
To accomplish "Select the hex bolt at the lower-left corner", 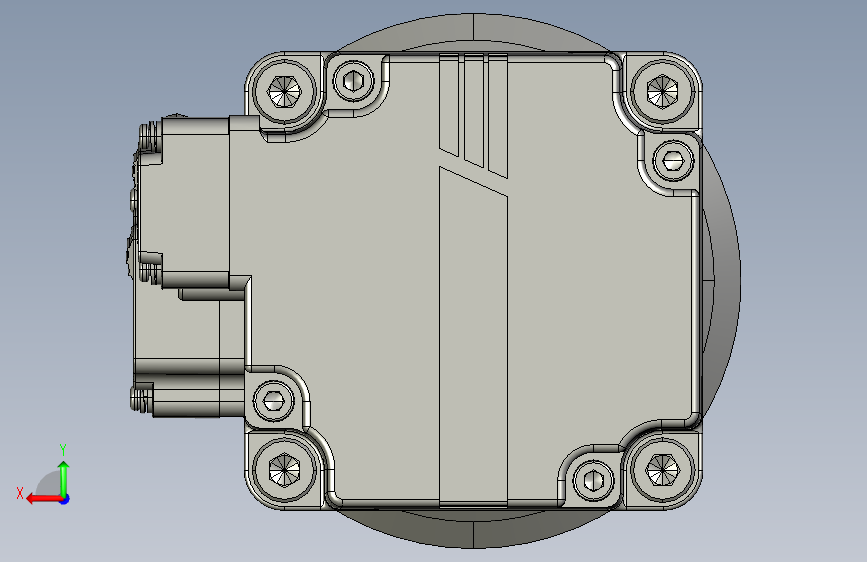I will pyautogui.click(x=284, y=469).
